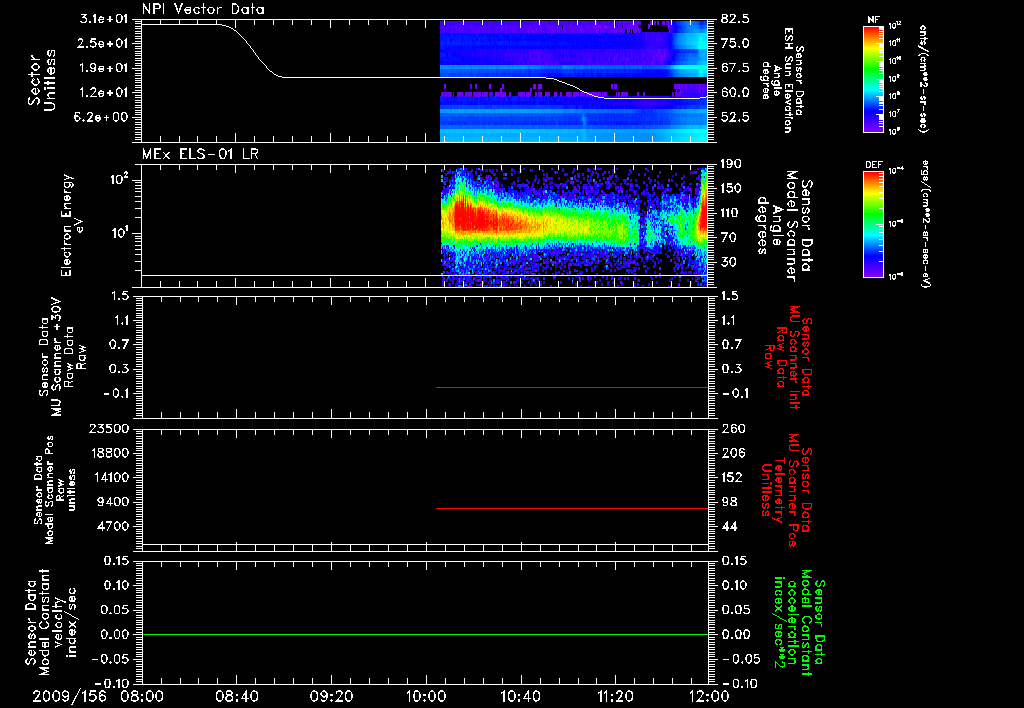
Task: Click the 3.1e+01 sector tick label
Action: pos(106,19)
